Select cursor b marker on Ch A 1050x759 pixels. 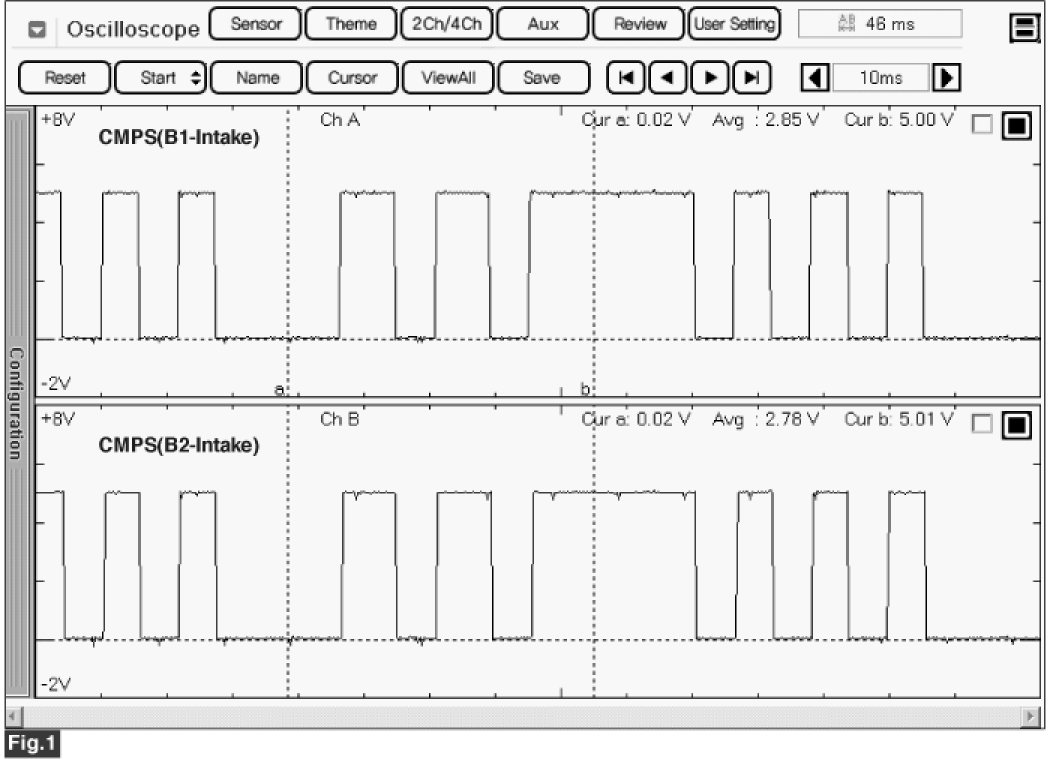(586, 388)
